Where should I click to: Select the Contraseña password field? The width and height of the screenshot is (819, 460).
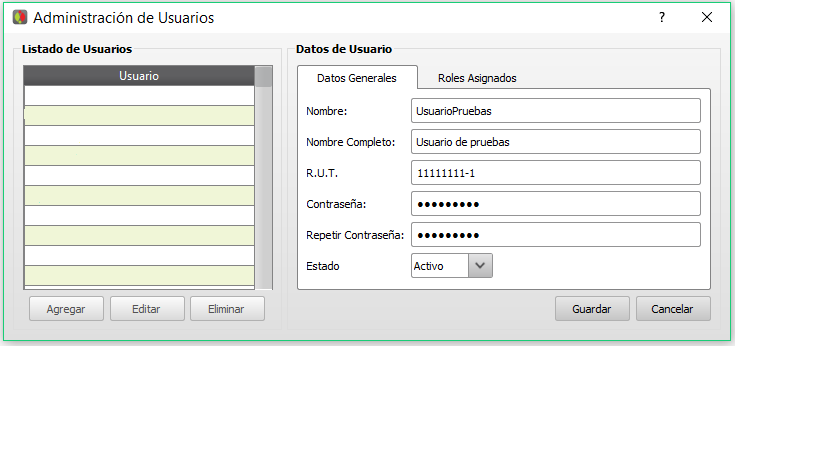(555, 204)
